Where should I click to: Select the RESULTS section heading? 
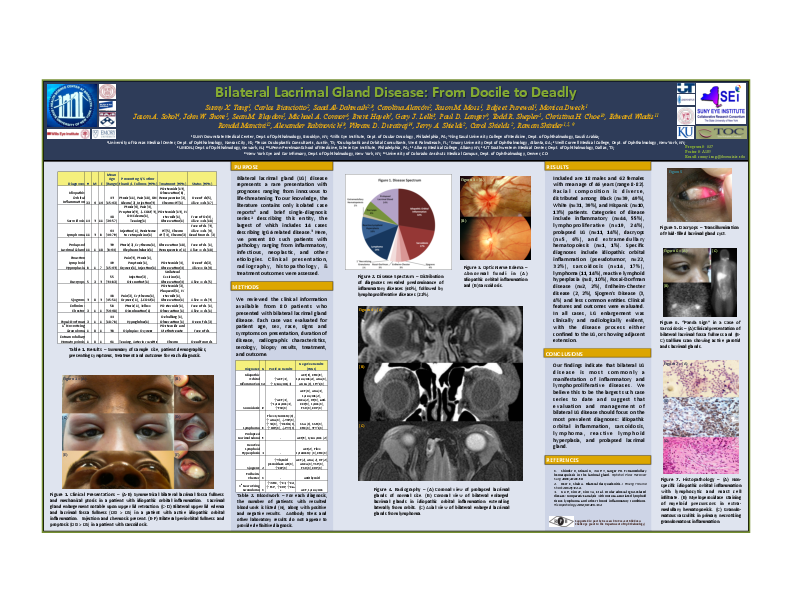pyautogui.click(x=557, y=168)
